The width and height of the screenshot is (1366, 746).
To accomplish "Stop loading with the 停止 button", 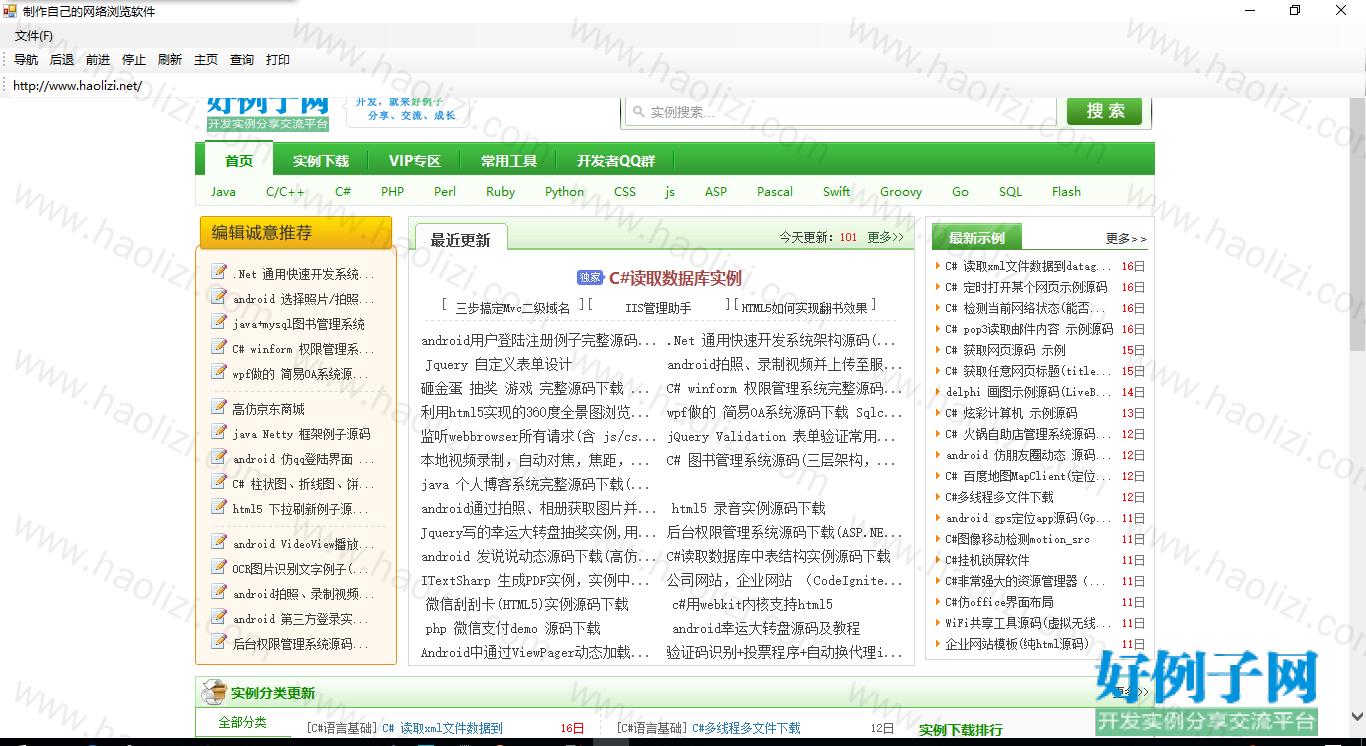I will 134,60.
